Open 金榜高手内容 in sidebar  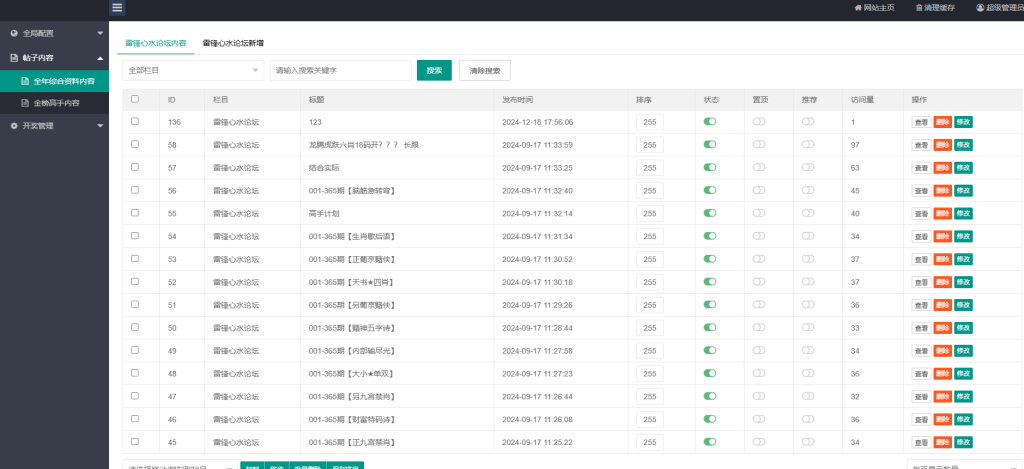click(x=54, y=103)
